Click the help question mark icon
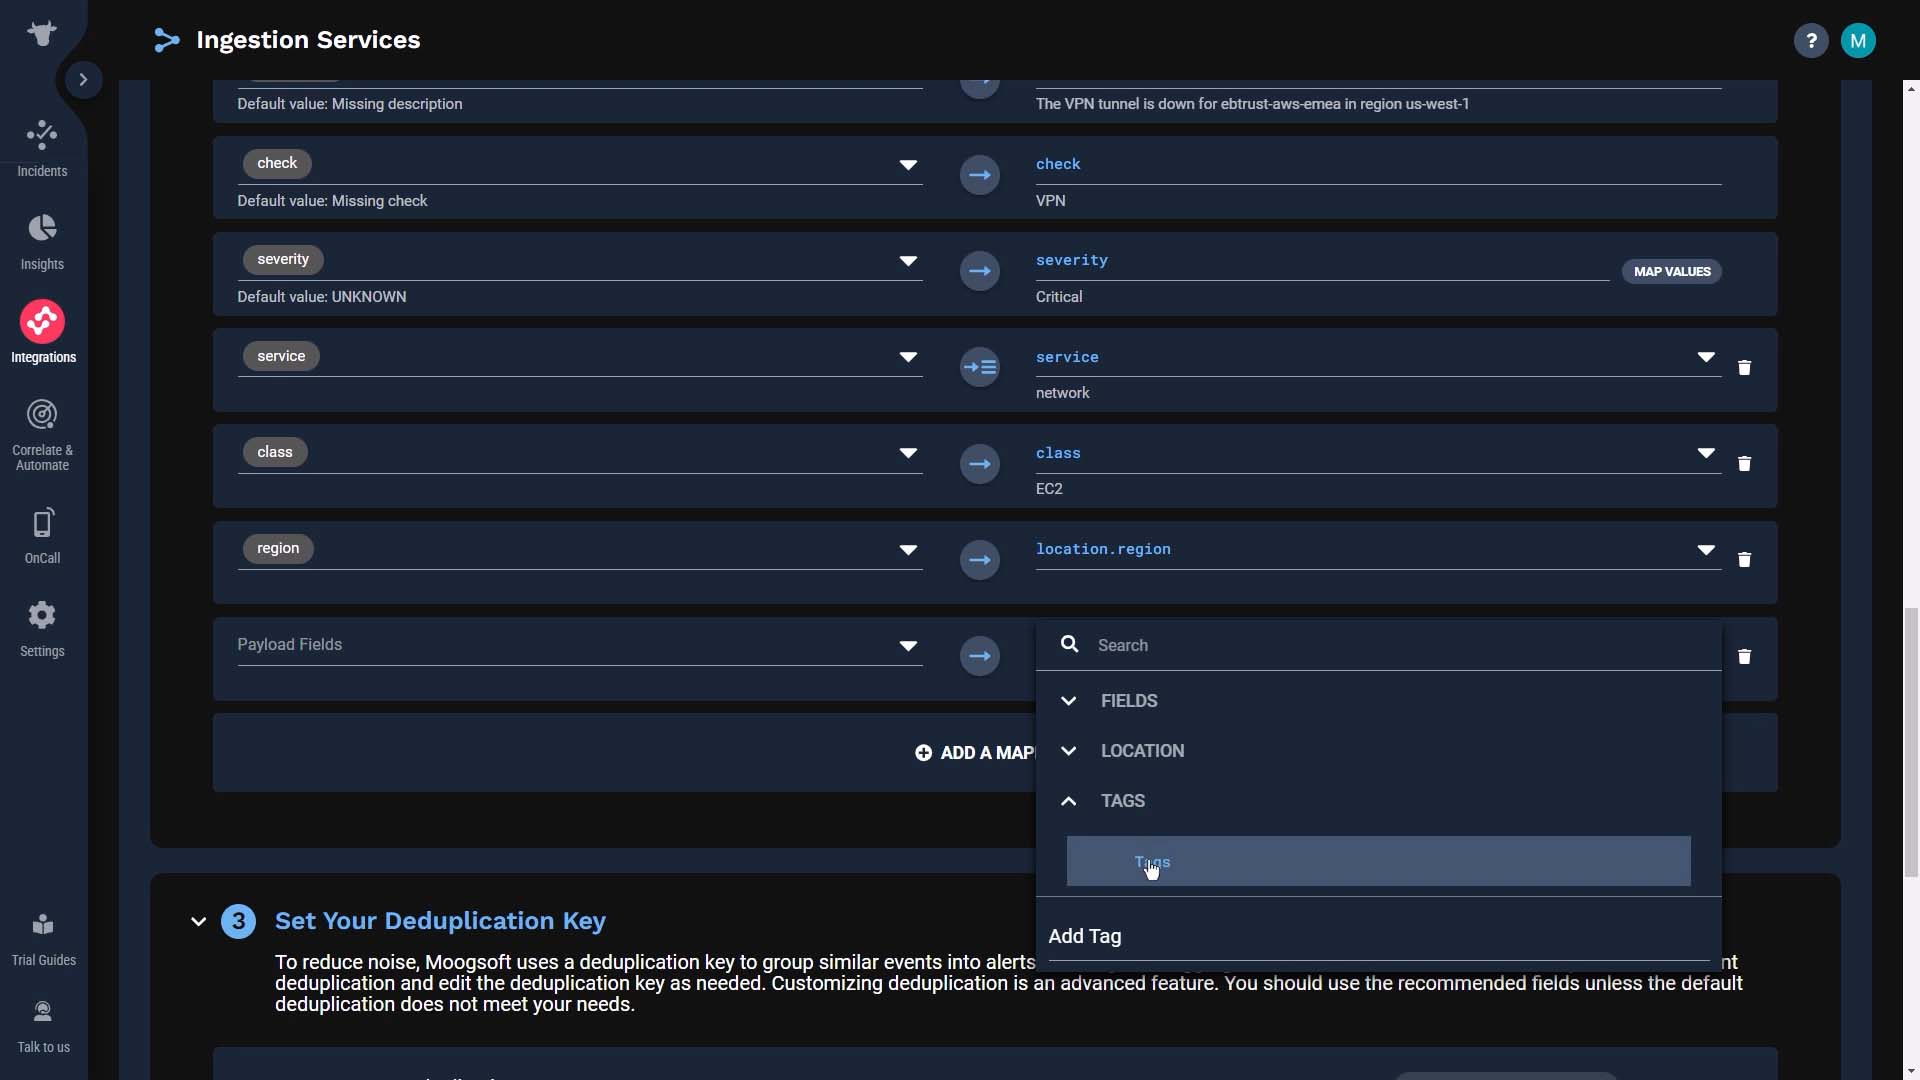 coord(1812,40)
